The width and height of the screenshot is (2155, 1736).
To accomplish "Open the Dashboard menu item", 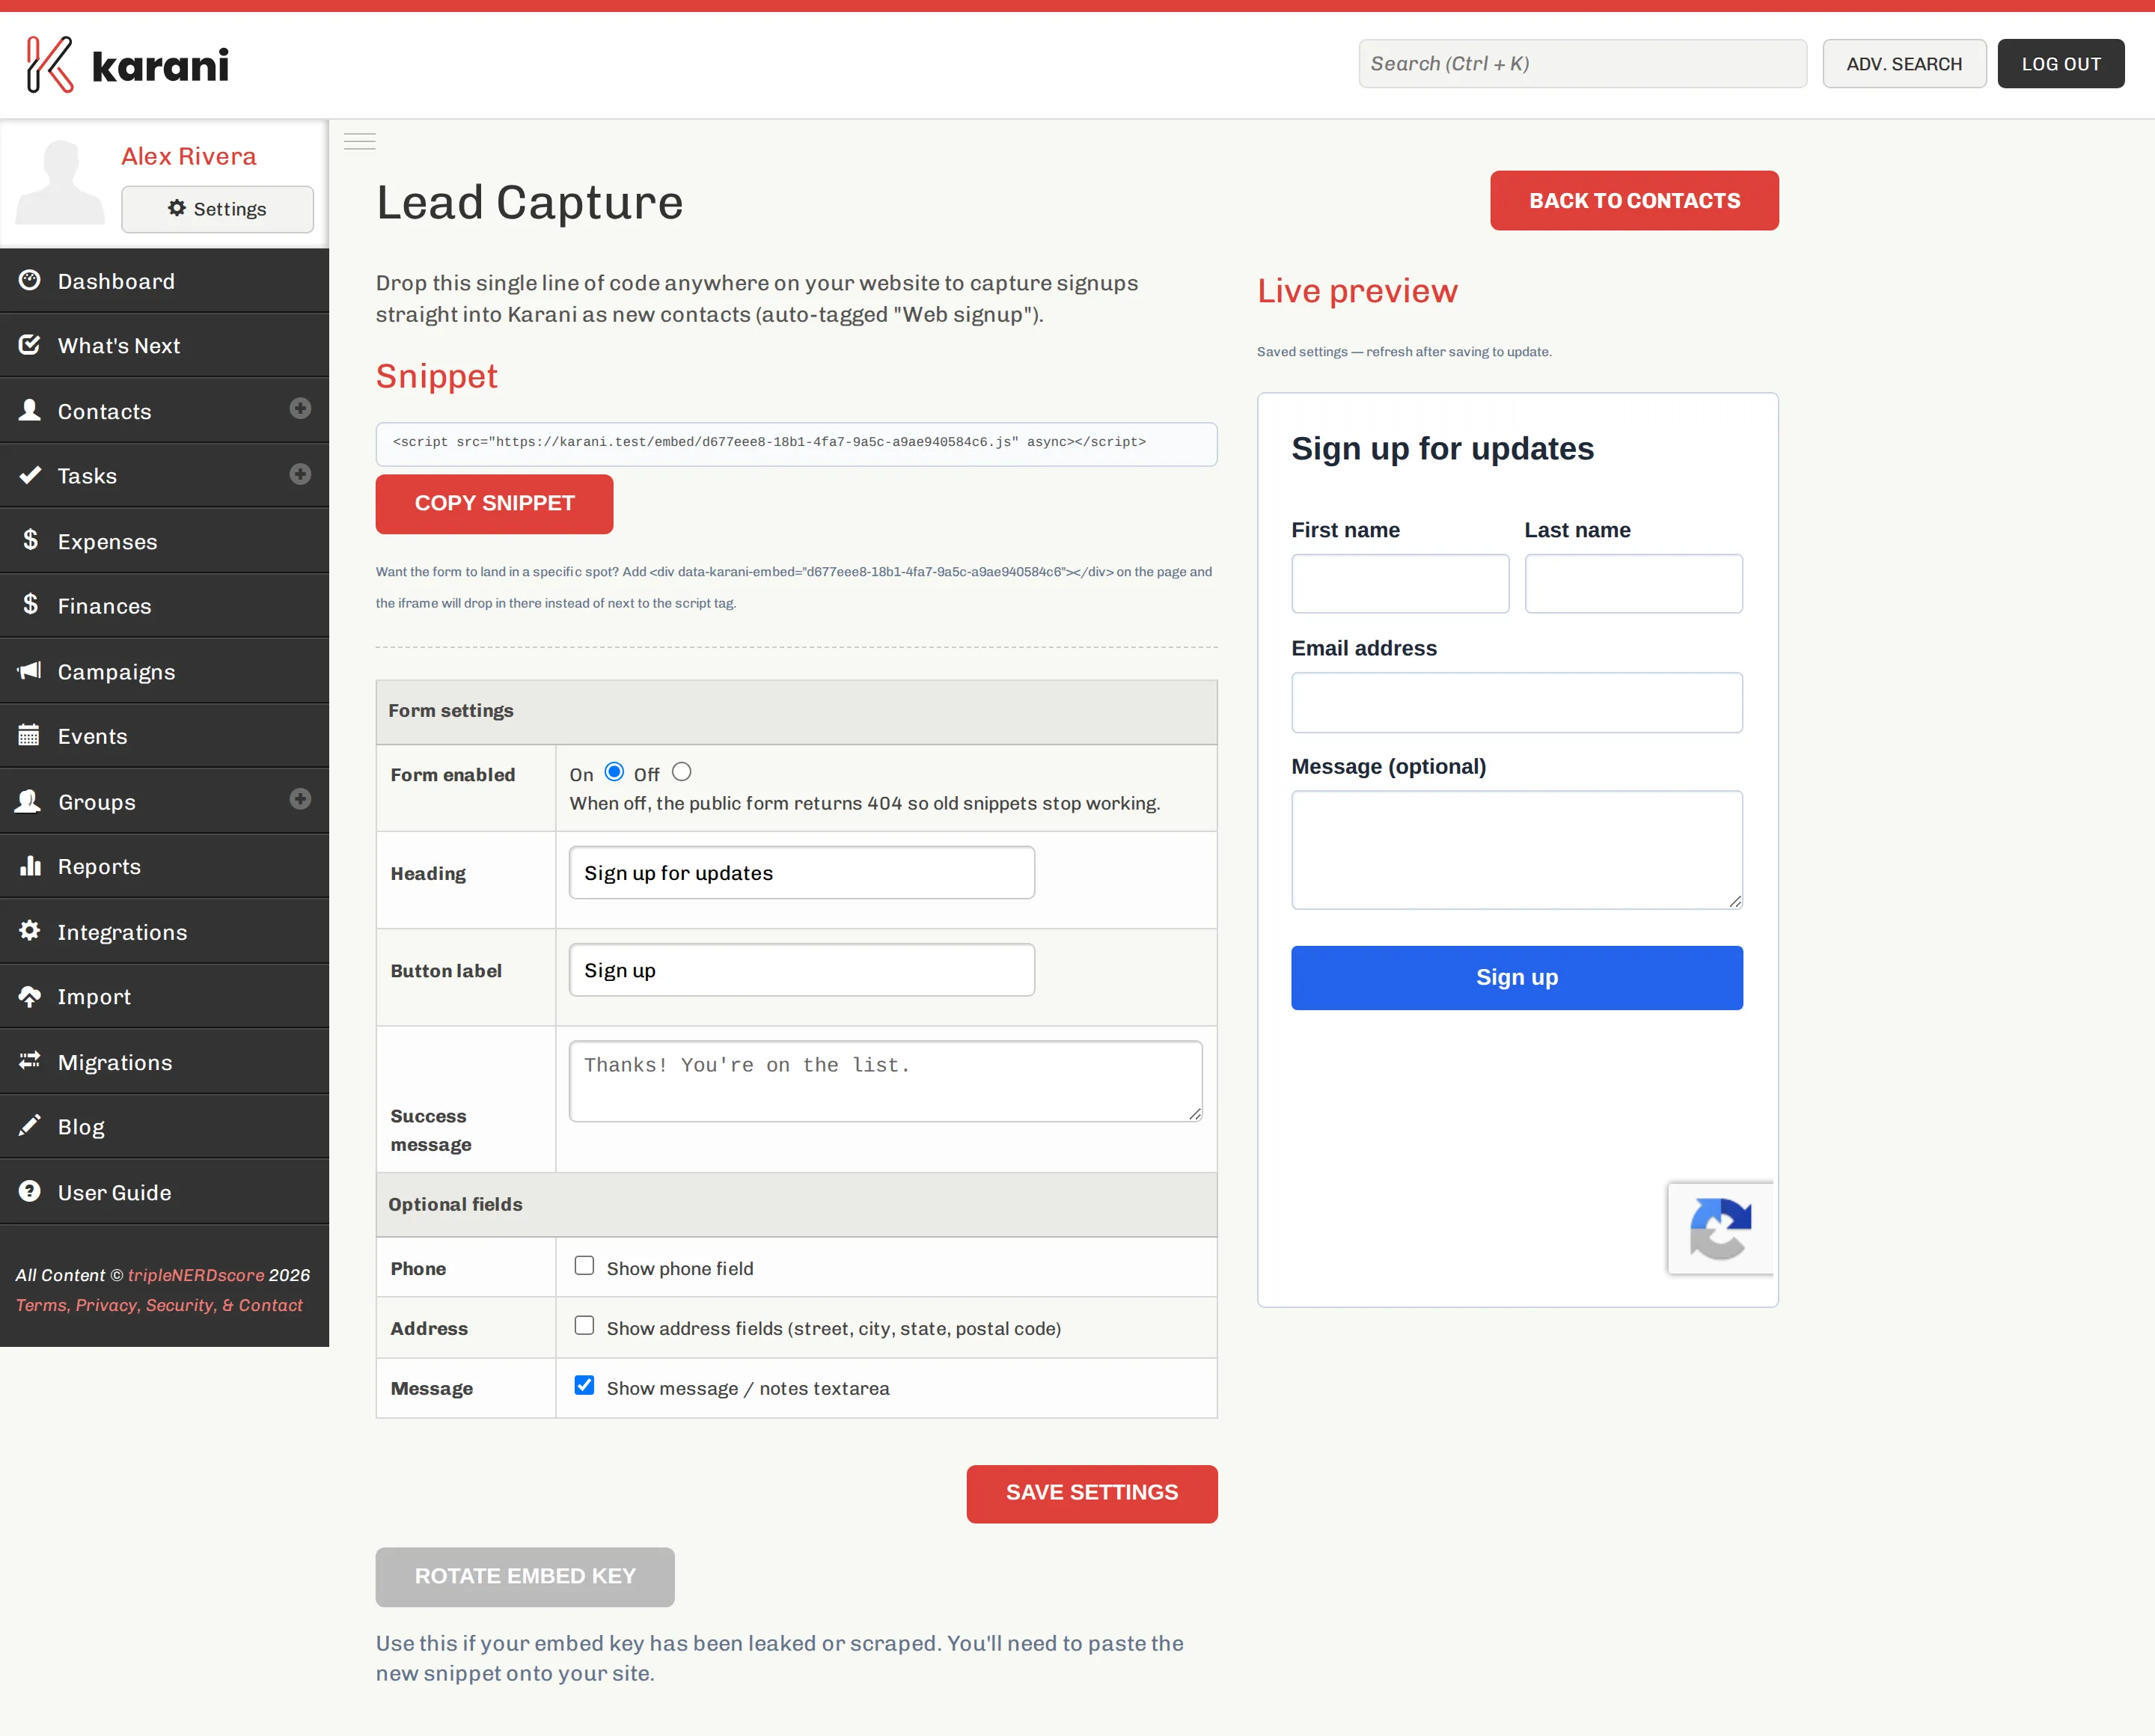I will coord(164,281).
